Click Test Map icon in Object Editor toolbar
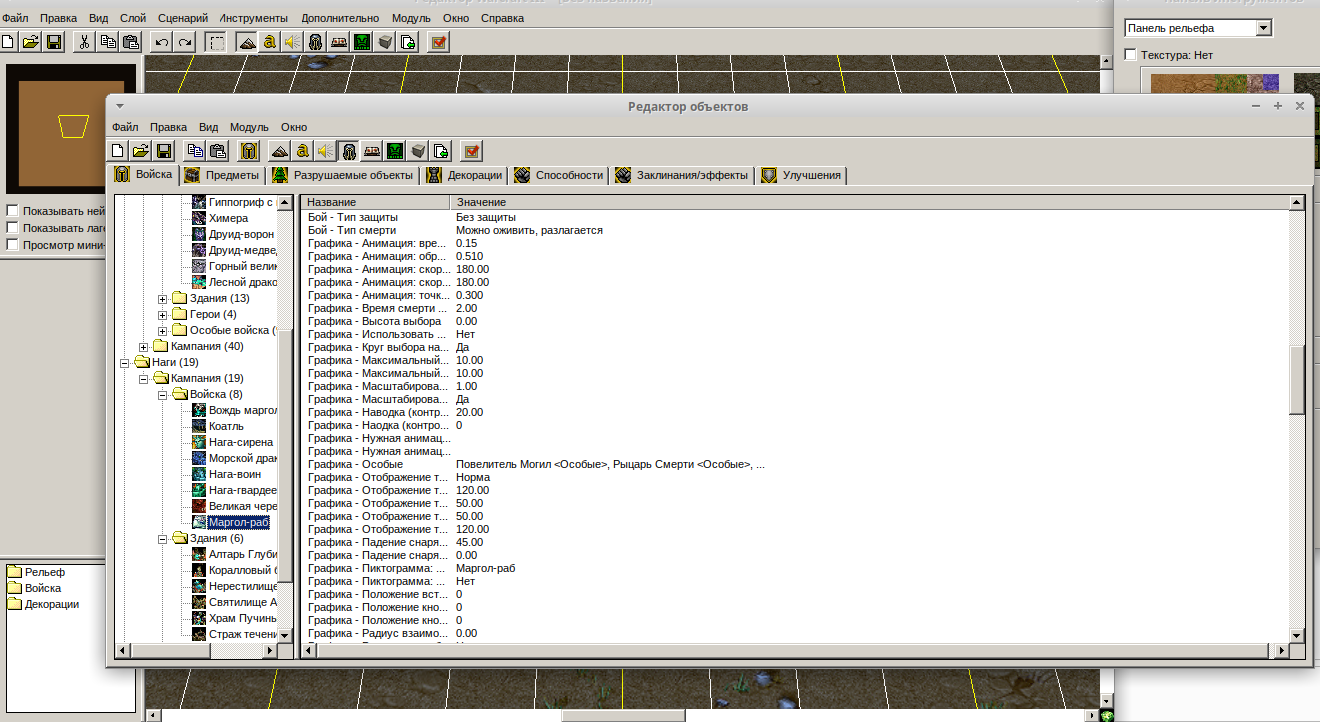 [x=471, y=151]
